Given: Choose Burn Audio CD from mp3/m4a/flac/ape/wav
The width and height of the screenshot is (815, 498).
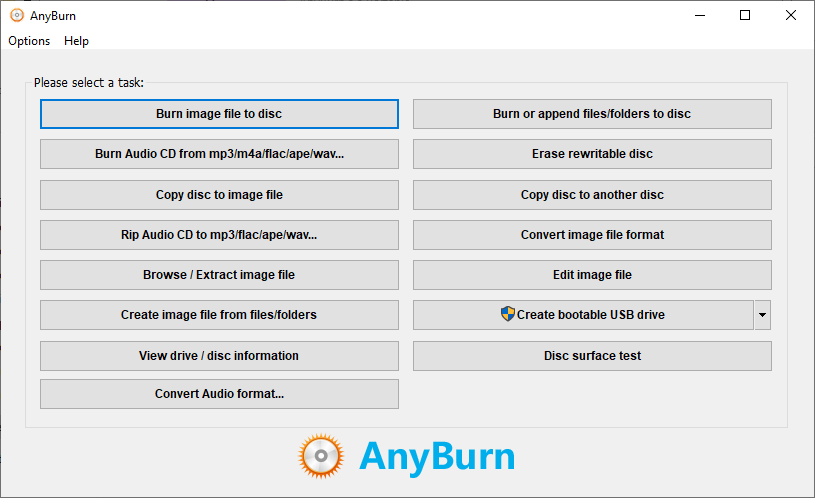Looking at the screenshot, I should pos(219,154).
